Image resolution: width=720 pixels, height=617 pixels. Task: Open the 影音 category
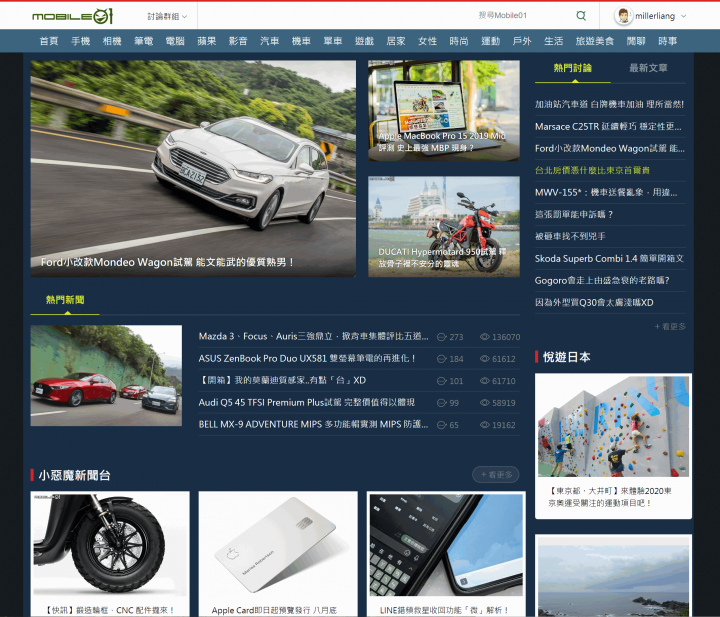click(x=238, y=41)
